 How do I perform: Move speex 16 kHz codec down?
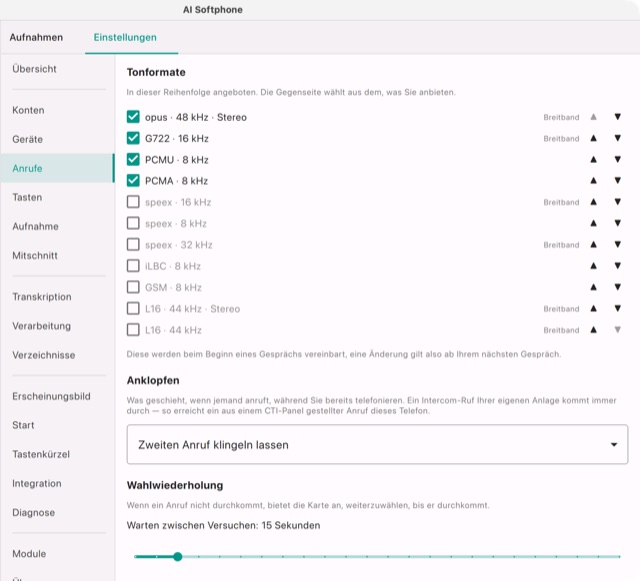point(618,202)
